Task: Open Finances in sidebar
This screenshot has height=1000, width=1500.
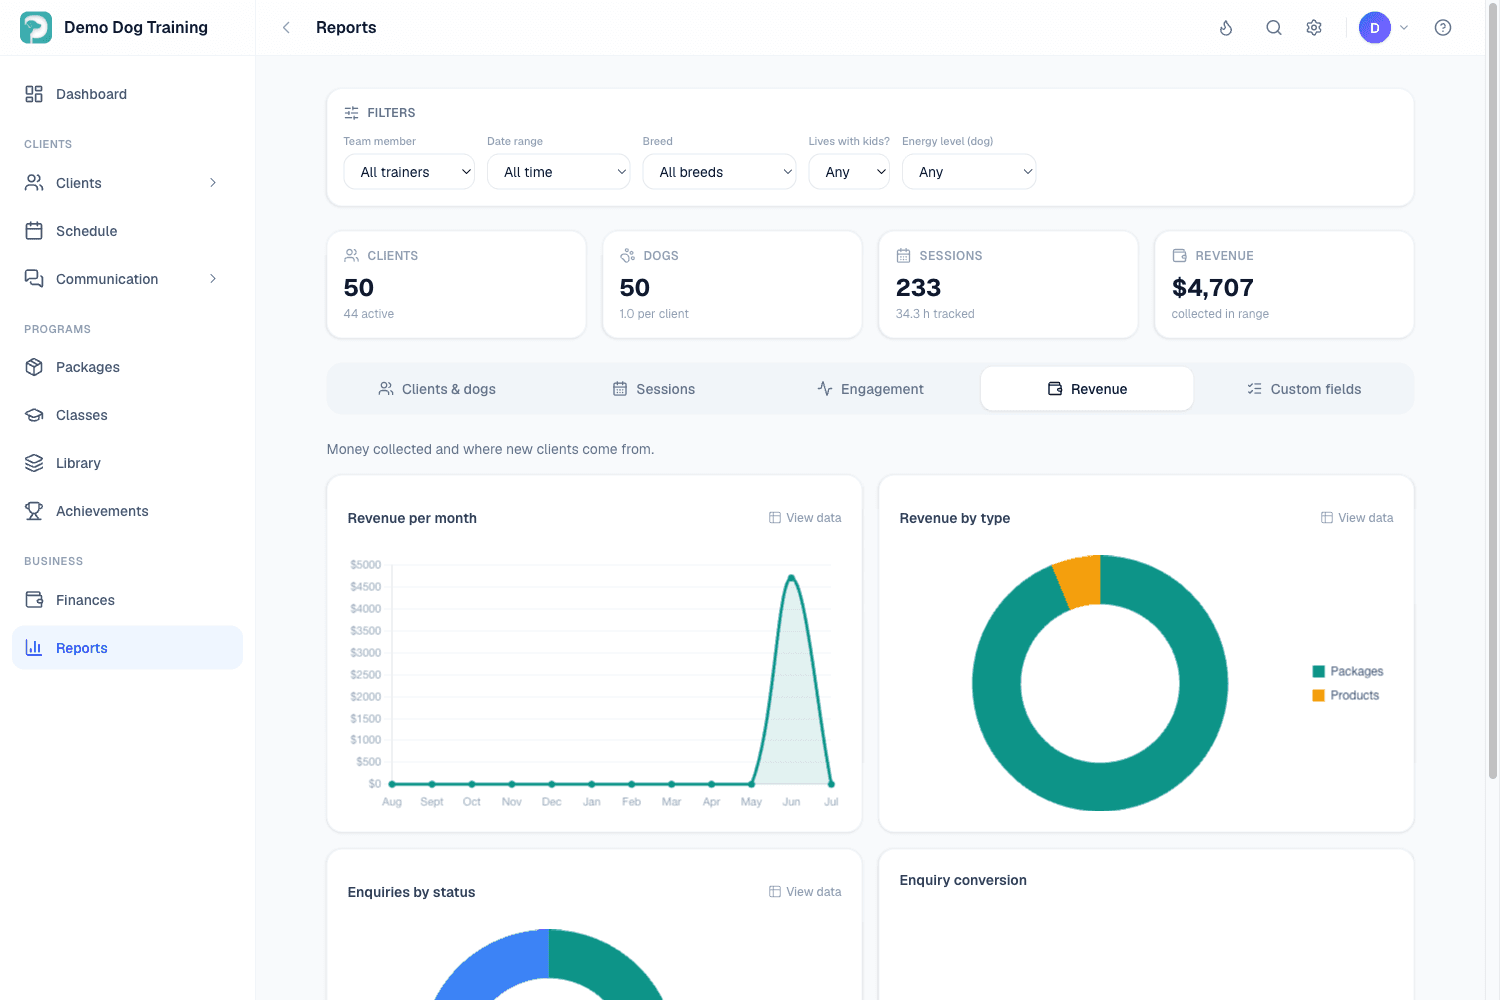Action: pos(127,600)
